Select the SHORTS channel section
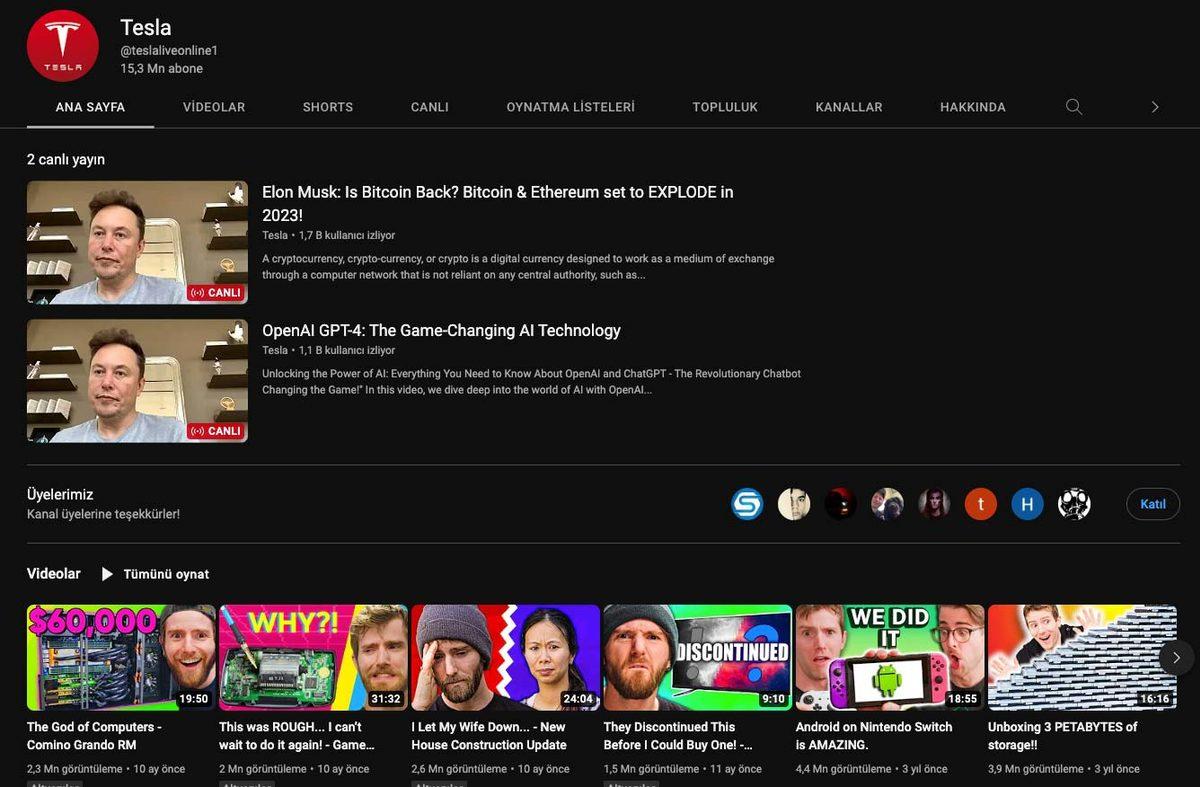This screenshot has width=1200, height=787. tap(327, 106)
